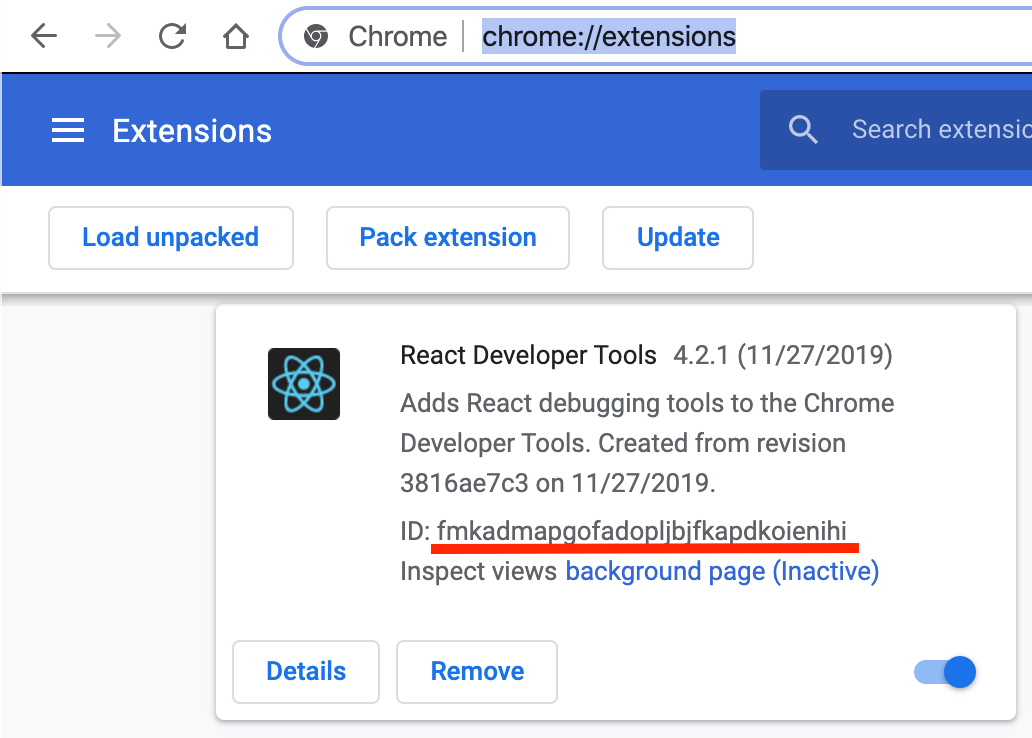
Task: Click the chrome://extensions address bar URL
Action: 608,37
